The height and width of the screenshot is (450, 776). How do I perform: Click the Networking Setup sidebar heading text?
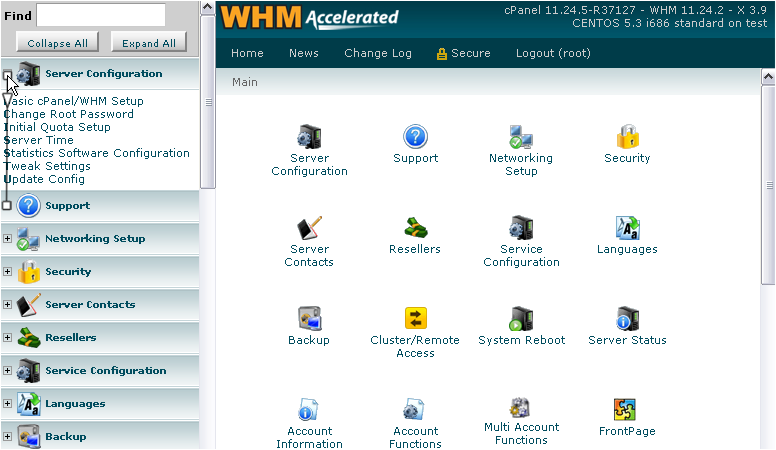pyautogui.click(x=95, y=239)
